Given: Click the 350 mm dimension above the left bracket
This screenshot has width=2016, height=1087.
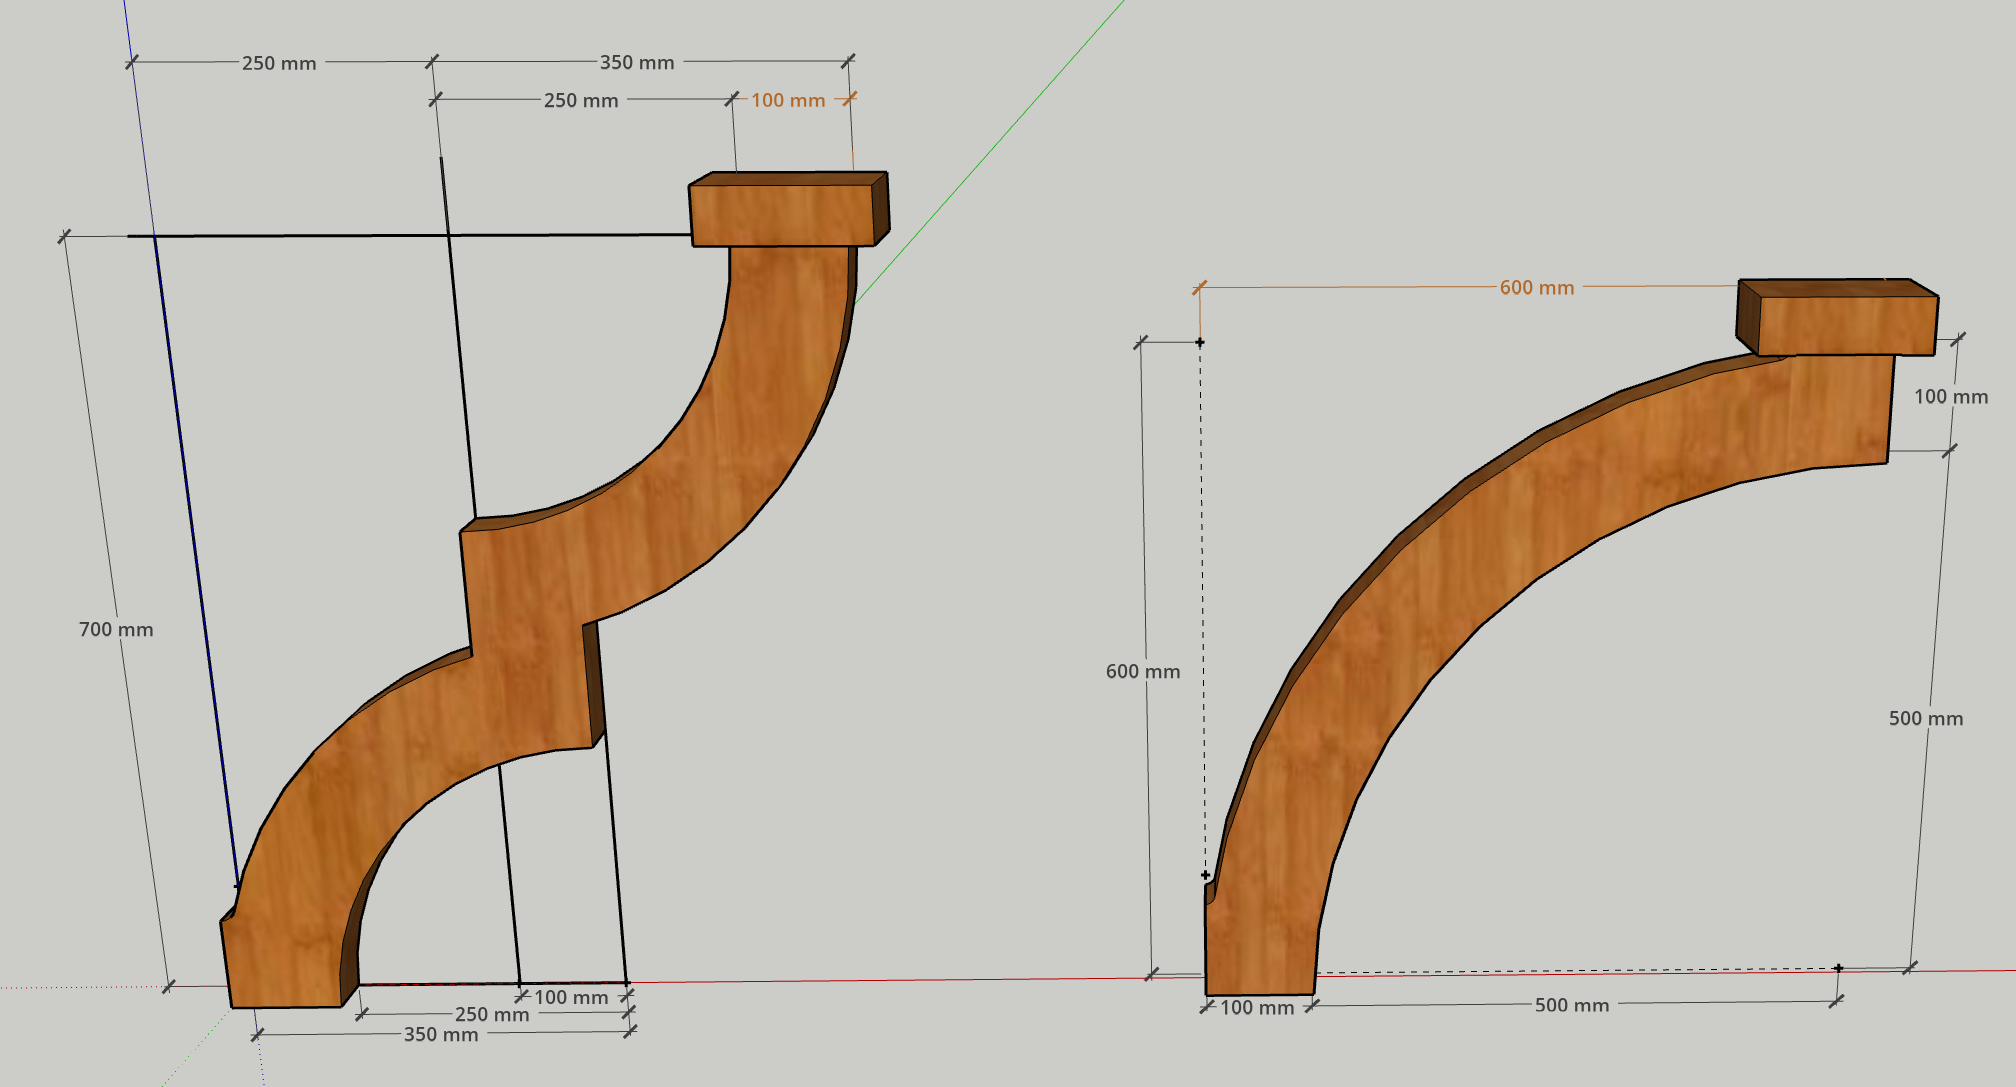Looking at the screenshot, I should [637, 62].
